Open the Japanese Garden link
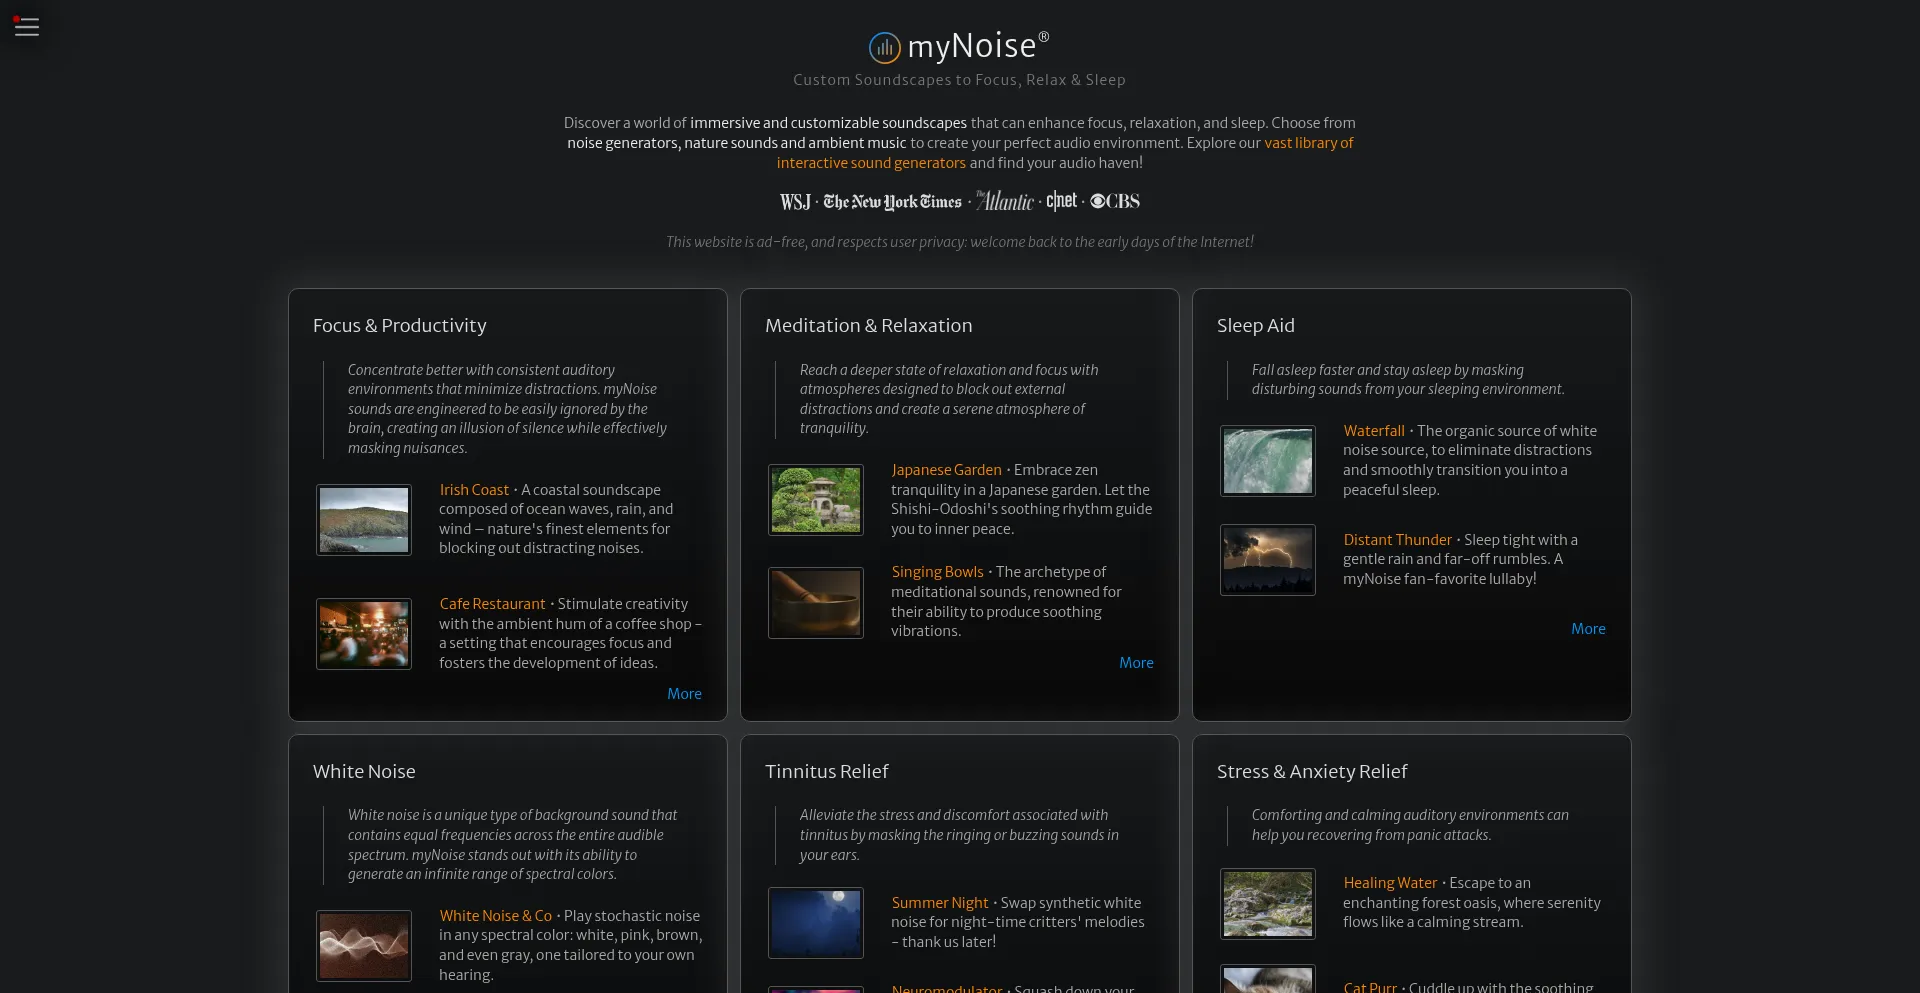 (946, 470)
